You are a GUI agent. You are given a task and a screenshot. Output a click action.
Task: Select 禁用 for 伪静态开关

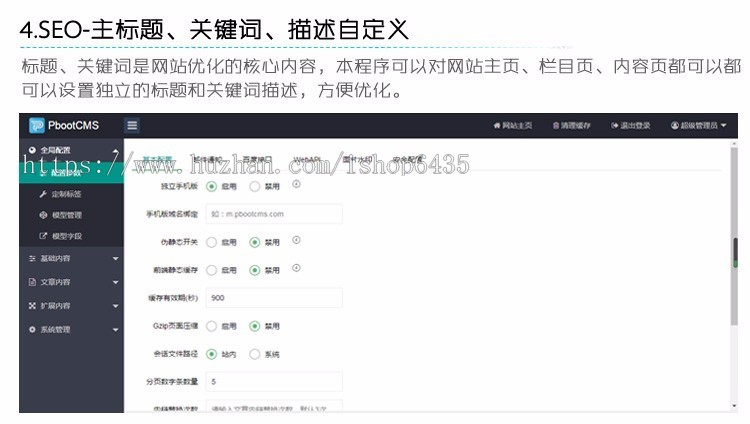click(x=254, y=242)
